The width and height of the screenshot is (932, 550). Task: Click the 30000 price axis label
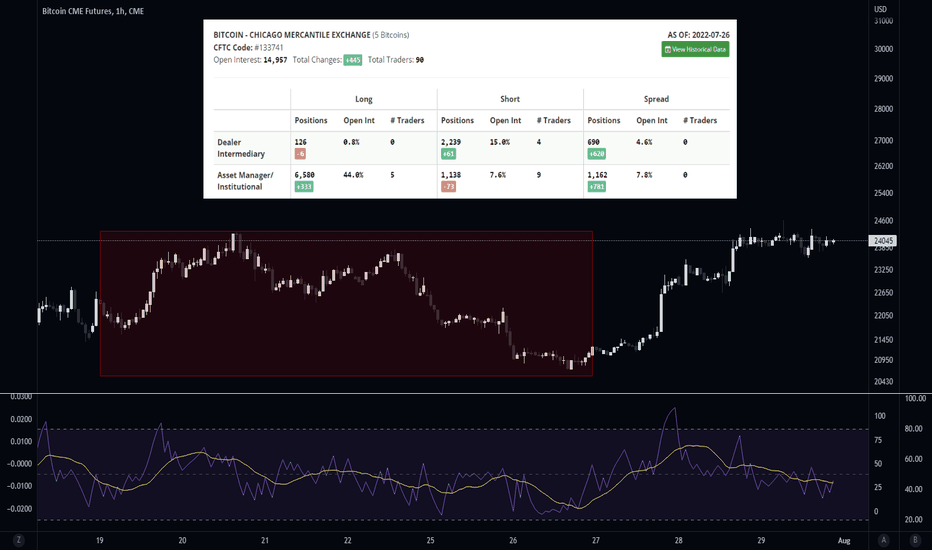[x=883, y=49]
